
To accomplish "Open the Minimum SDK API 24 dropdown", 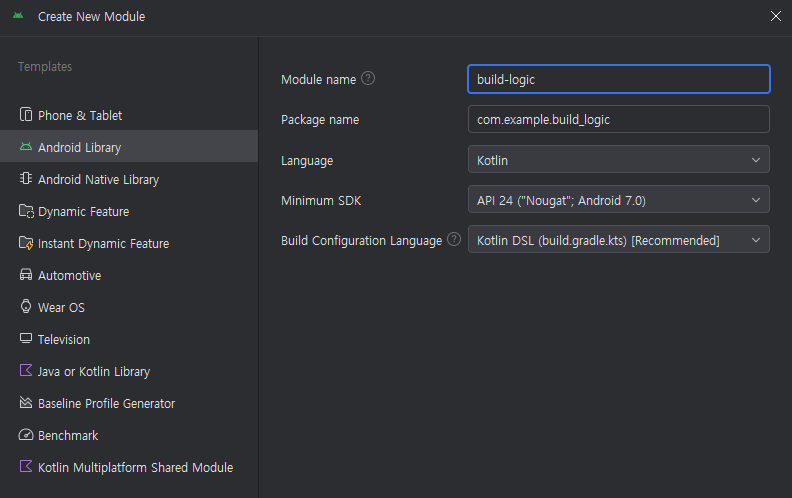I will tap(619, 200).
